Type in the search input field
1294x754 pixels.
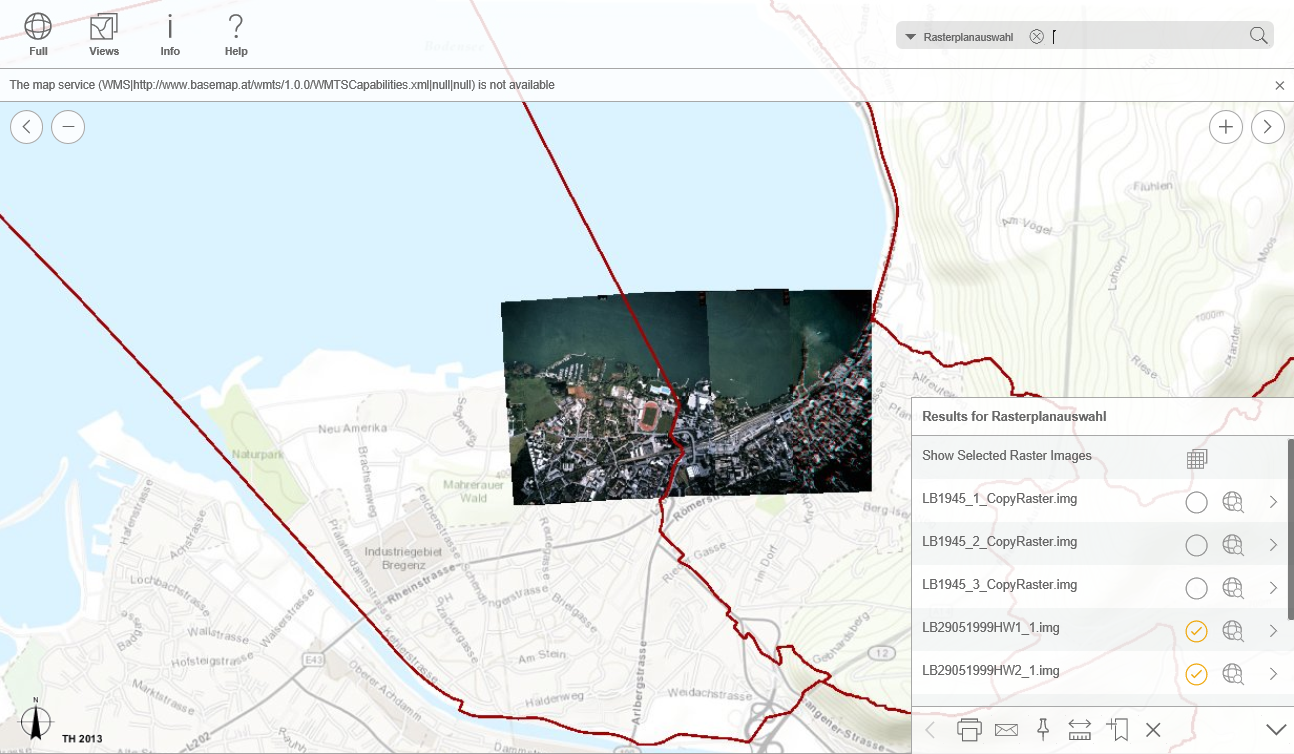(x=1140, y=35)
